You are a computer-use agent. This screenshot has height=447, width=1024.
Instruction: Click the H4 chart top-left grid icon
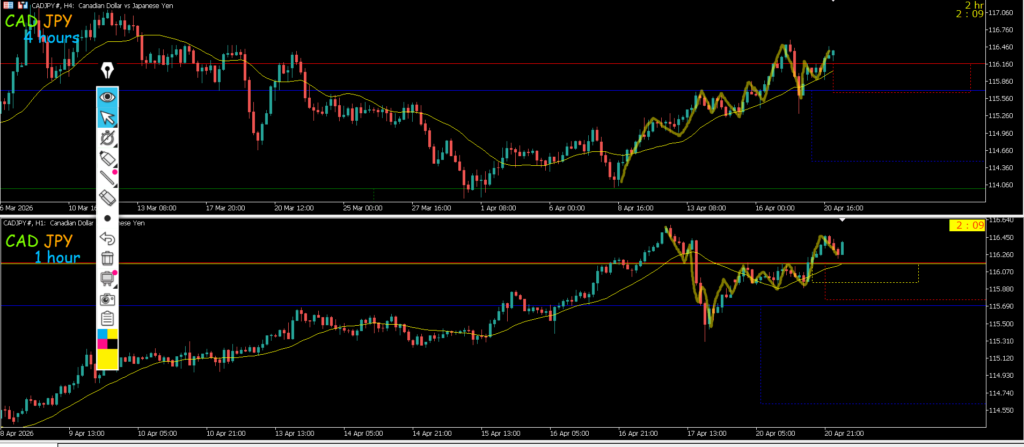(5, 5)
